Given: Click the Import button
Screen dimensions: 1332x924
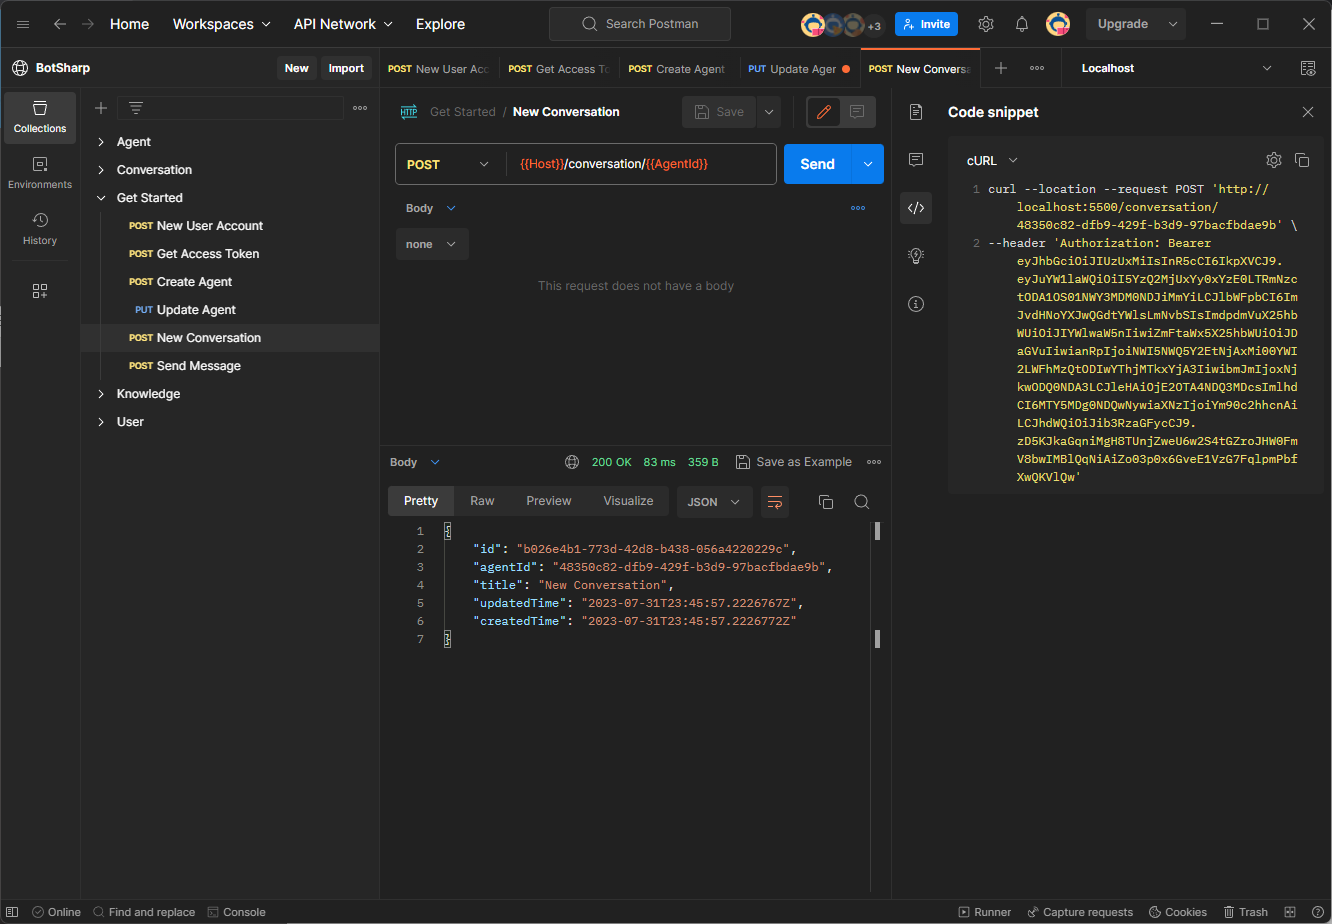Looking at the screenshot, I should [x=346, y=68].
